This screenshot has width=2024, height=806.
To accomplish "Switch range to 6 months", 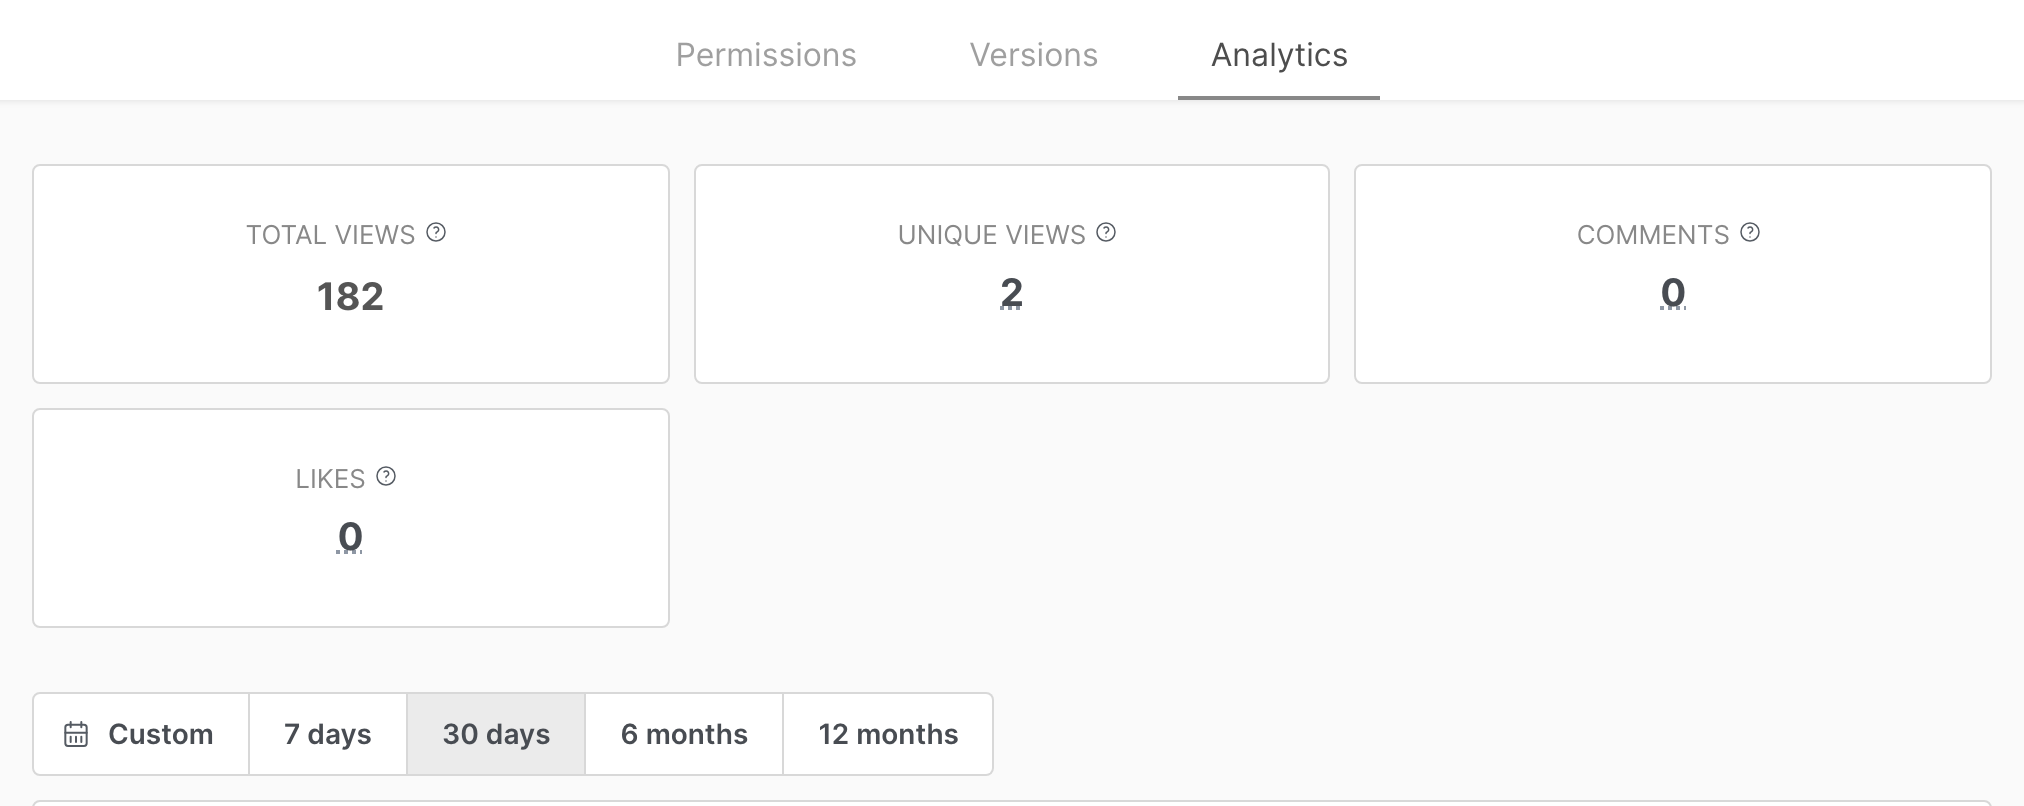I will point(684,734).
